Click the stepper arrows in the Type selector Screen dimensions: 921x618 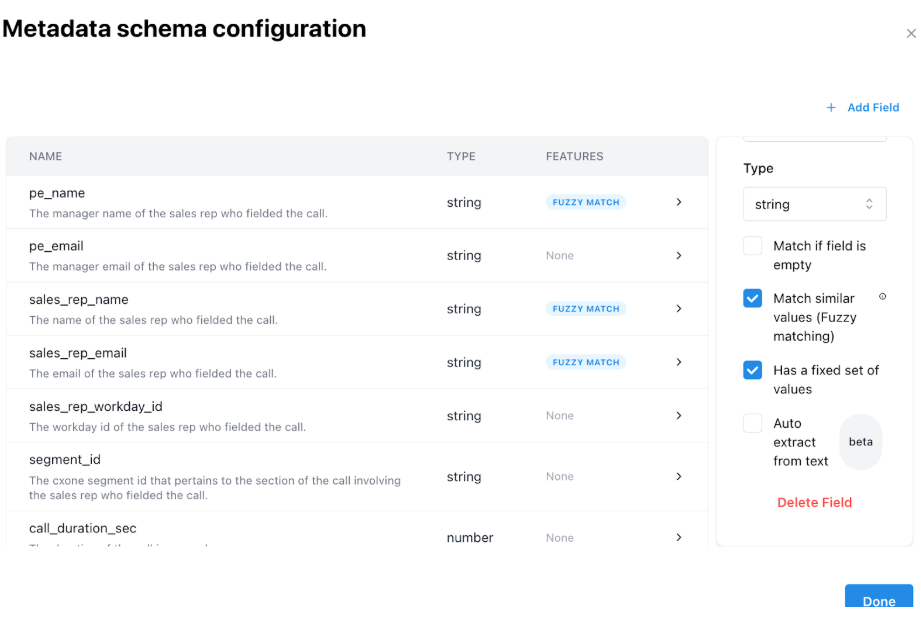click(x=871, y=204)
